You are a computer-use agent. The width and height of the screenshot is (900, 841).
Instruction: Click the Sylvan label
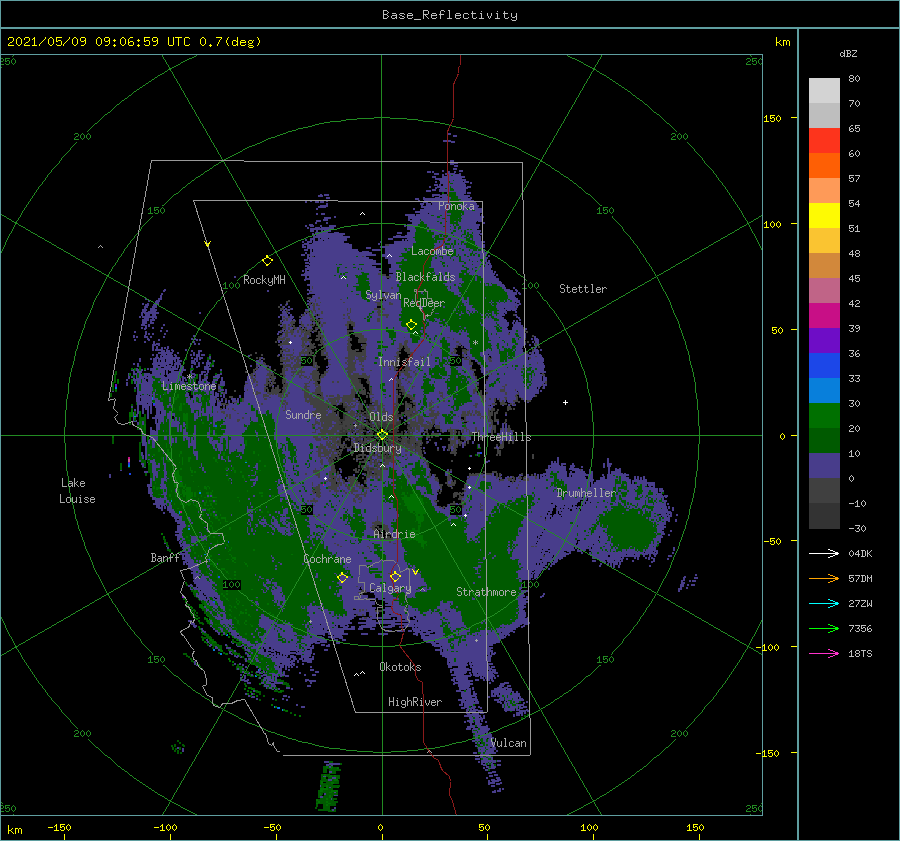[x=383, y=295]
